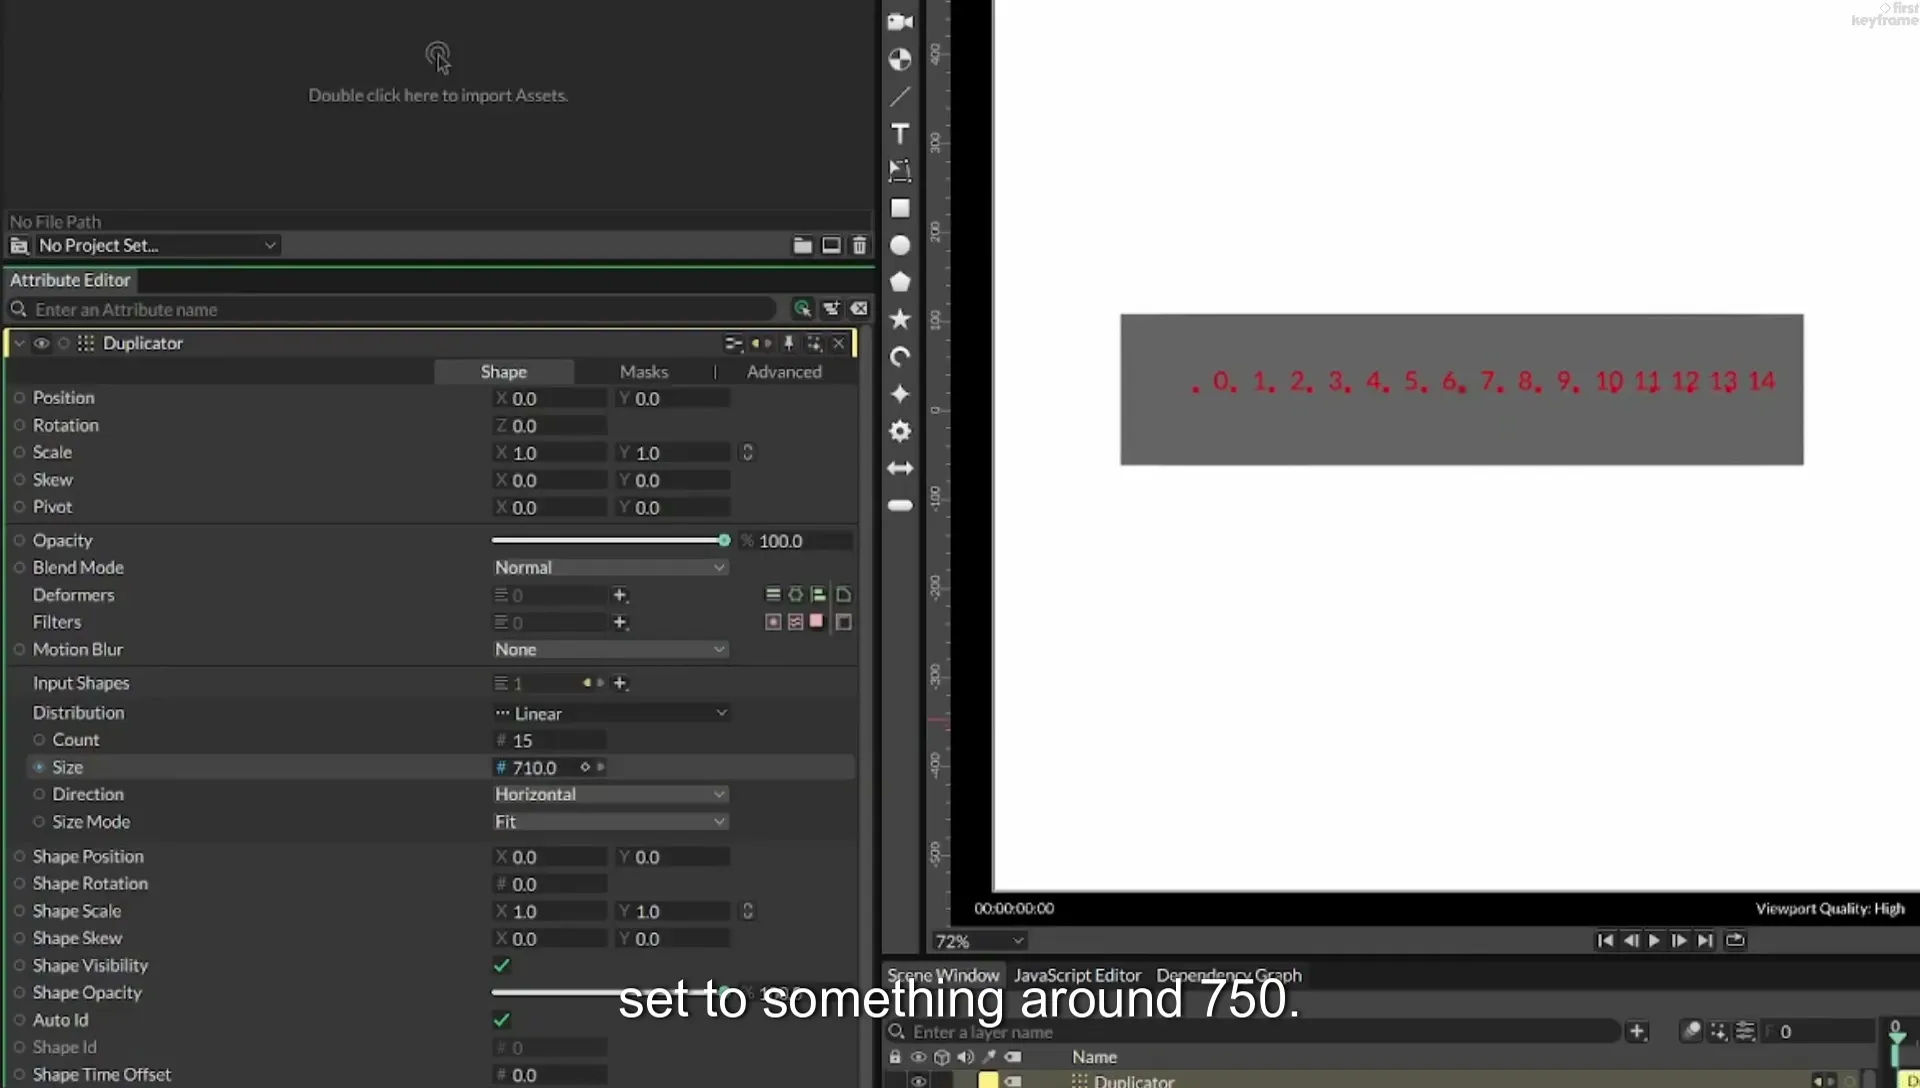Select the Capsule shape tool
The width and height of the screenshot is (1920, 1088).
click(900, 505)
